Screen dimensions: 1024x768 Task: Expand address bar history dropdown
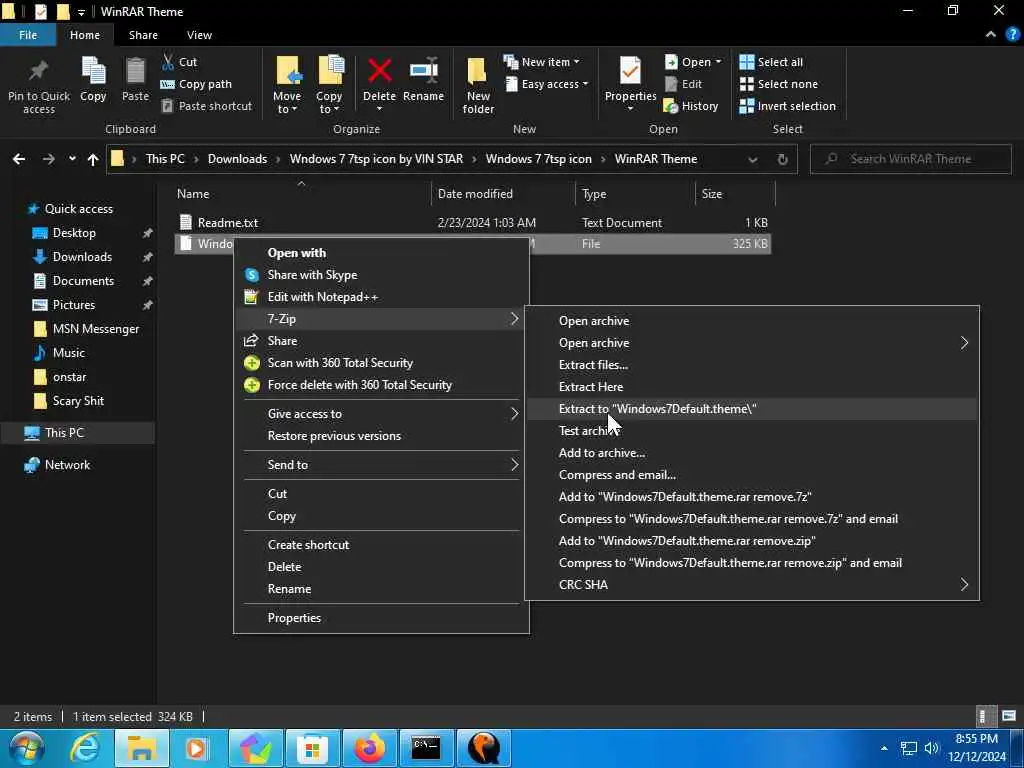click(752, 159)
